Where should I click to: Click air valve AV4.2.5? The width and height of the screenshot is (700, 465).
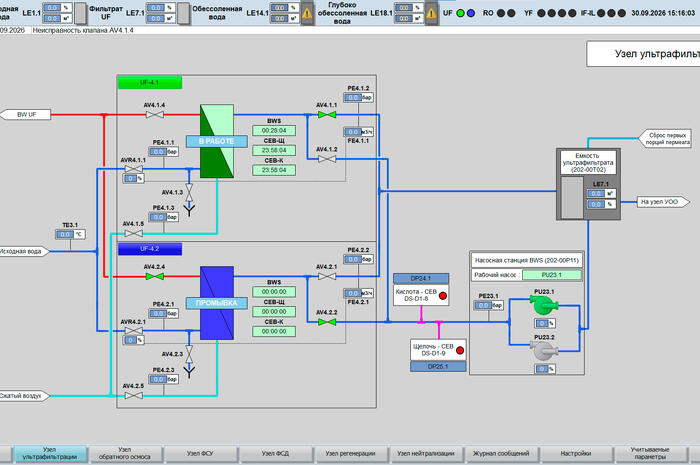pos(133,395)
